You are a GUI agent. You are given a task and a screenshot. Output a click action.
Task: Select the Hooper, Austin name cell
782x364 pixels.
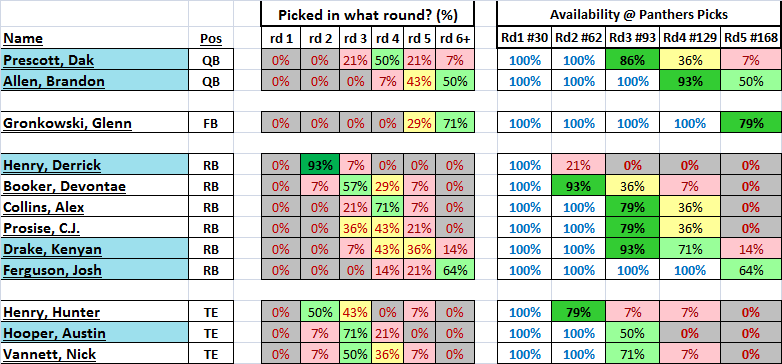click(x=94, y=333)
